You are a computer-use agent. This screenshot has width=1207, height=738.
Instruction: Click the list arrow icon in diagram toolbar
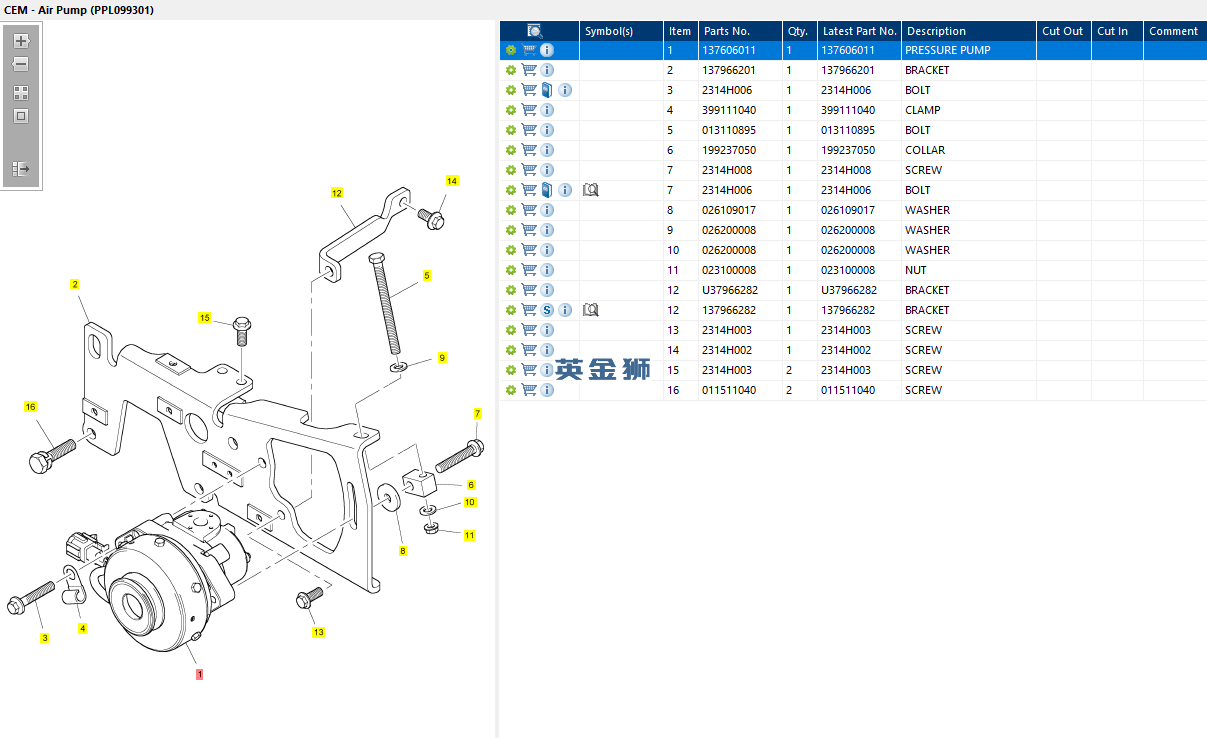click(21, 169)
